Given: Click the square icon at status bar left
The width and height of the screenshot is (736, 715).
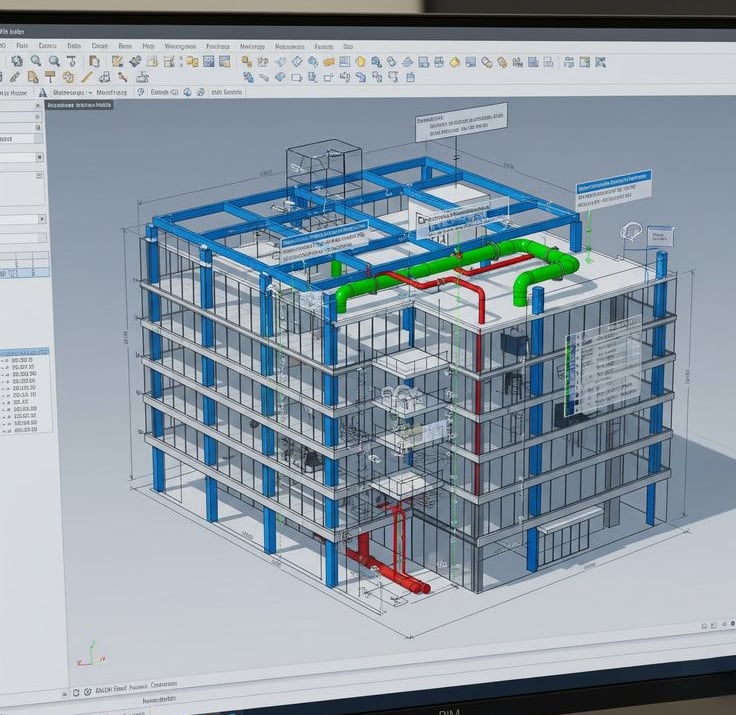Looking at the screenshot, I should click(76, 693).
